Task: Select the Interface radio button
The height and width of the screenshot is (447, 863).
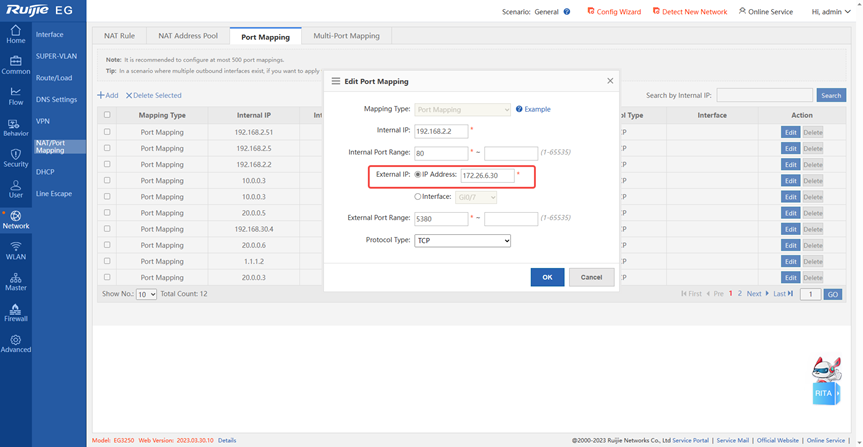Action: pos(418,197)
